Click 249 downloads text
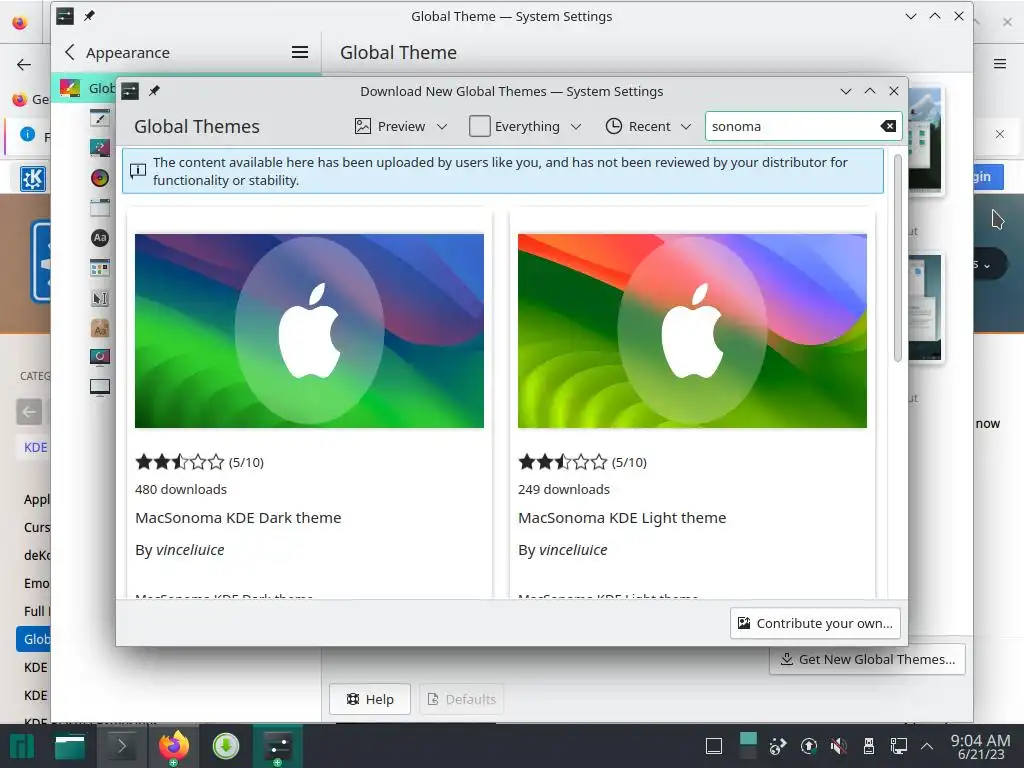The height and width of the screenshot is (768, 1024). [x=564, y=489]
